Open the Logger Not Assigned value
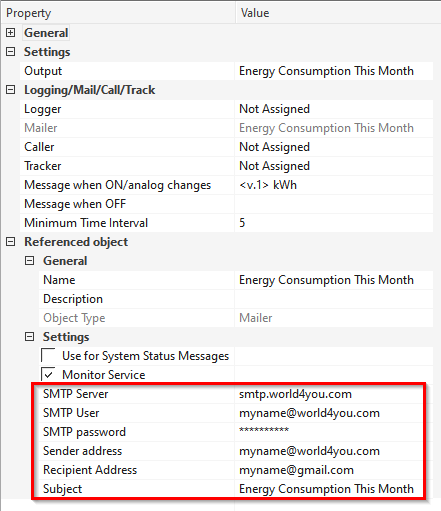The width and height of the screenshot is (441, 511). (x=334, y=109)
